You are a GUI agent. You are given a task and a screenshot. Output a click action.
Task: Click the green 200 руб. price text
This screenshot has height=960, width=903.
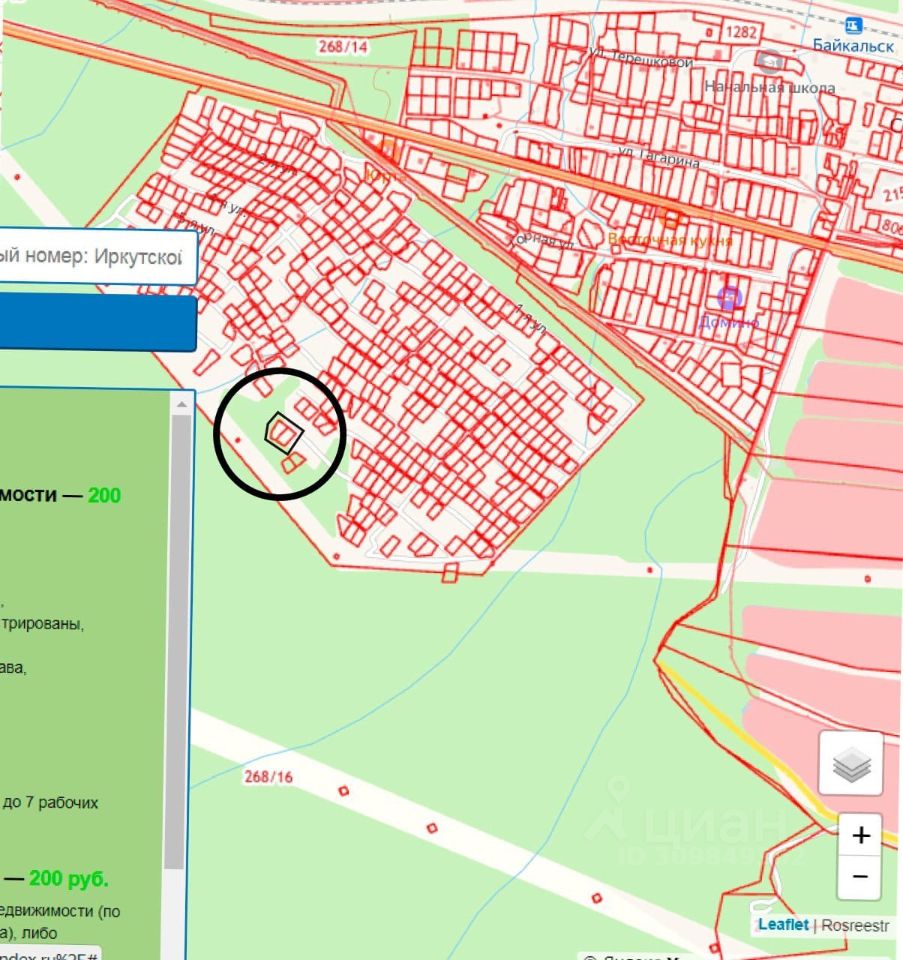click(69, 879)
